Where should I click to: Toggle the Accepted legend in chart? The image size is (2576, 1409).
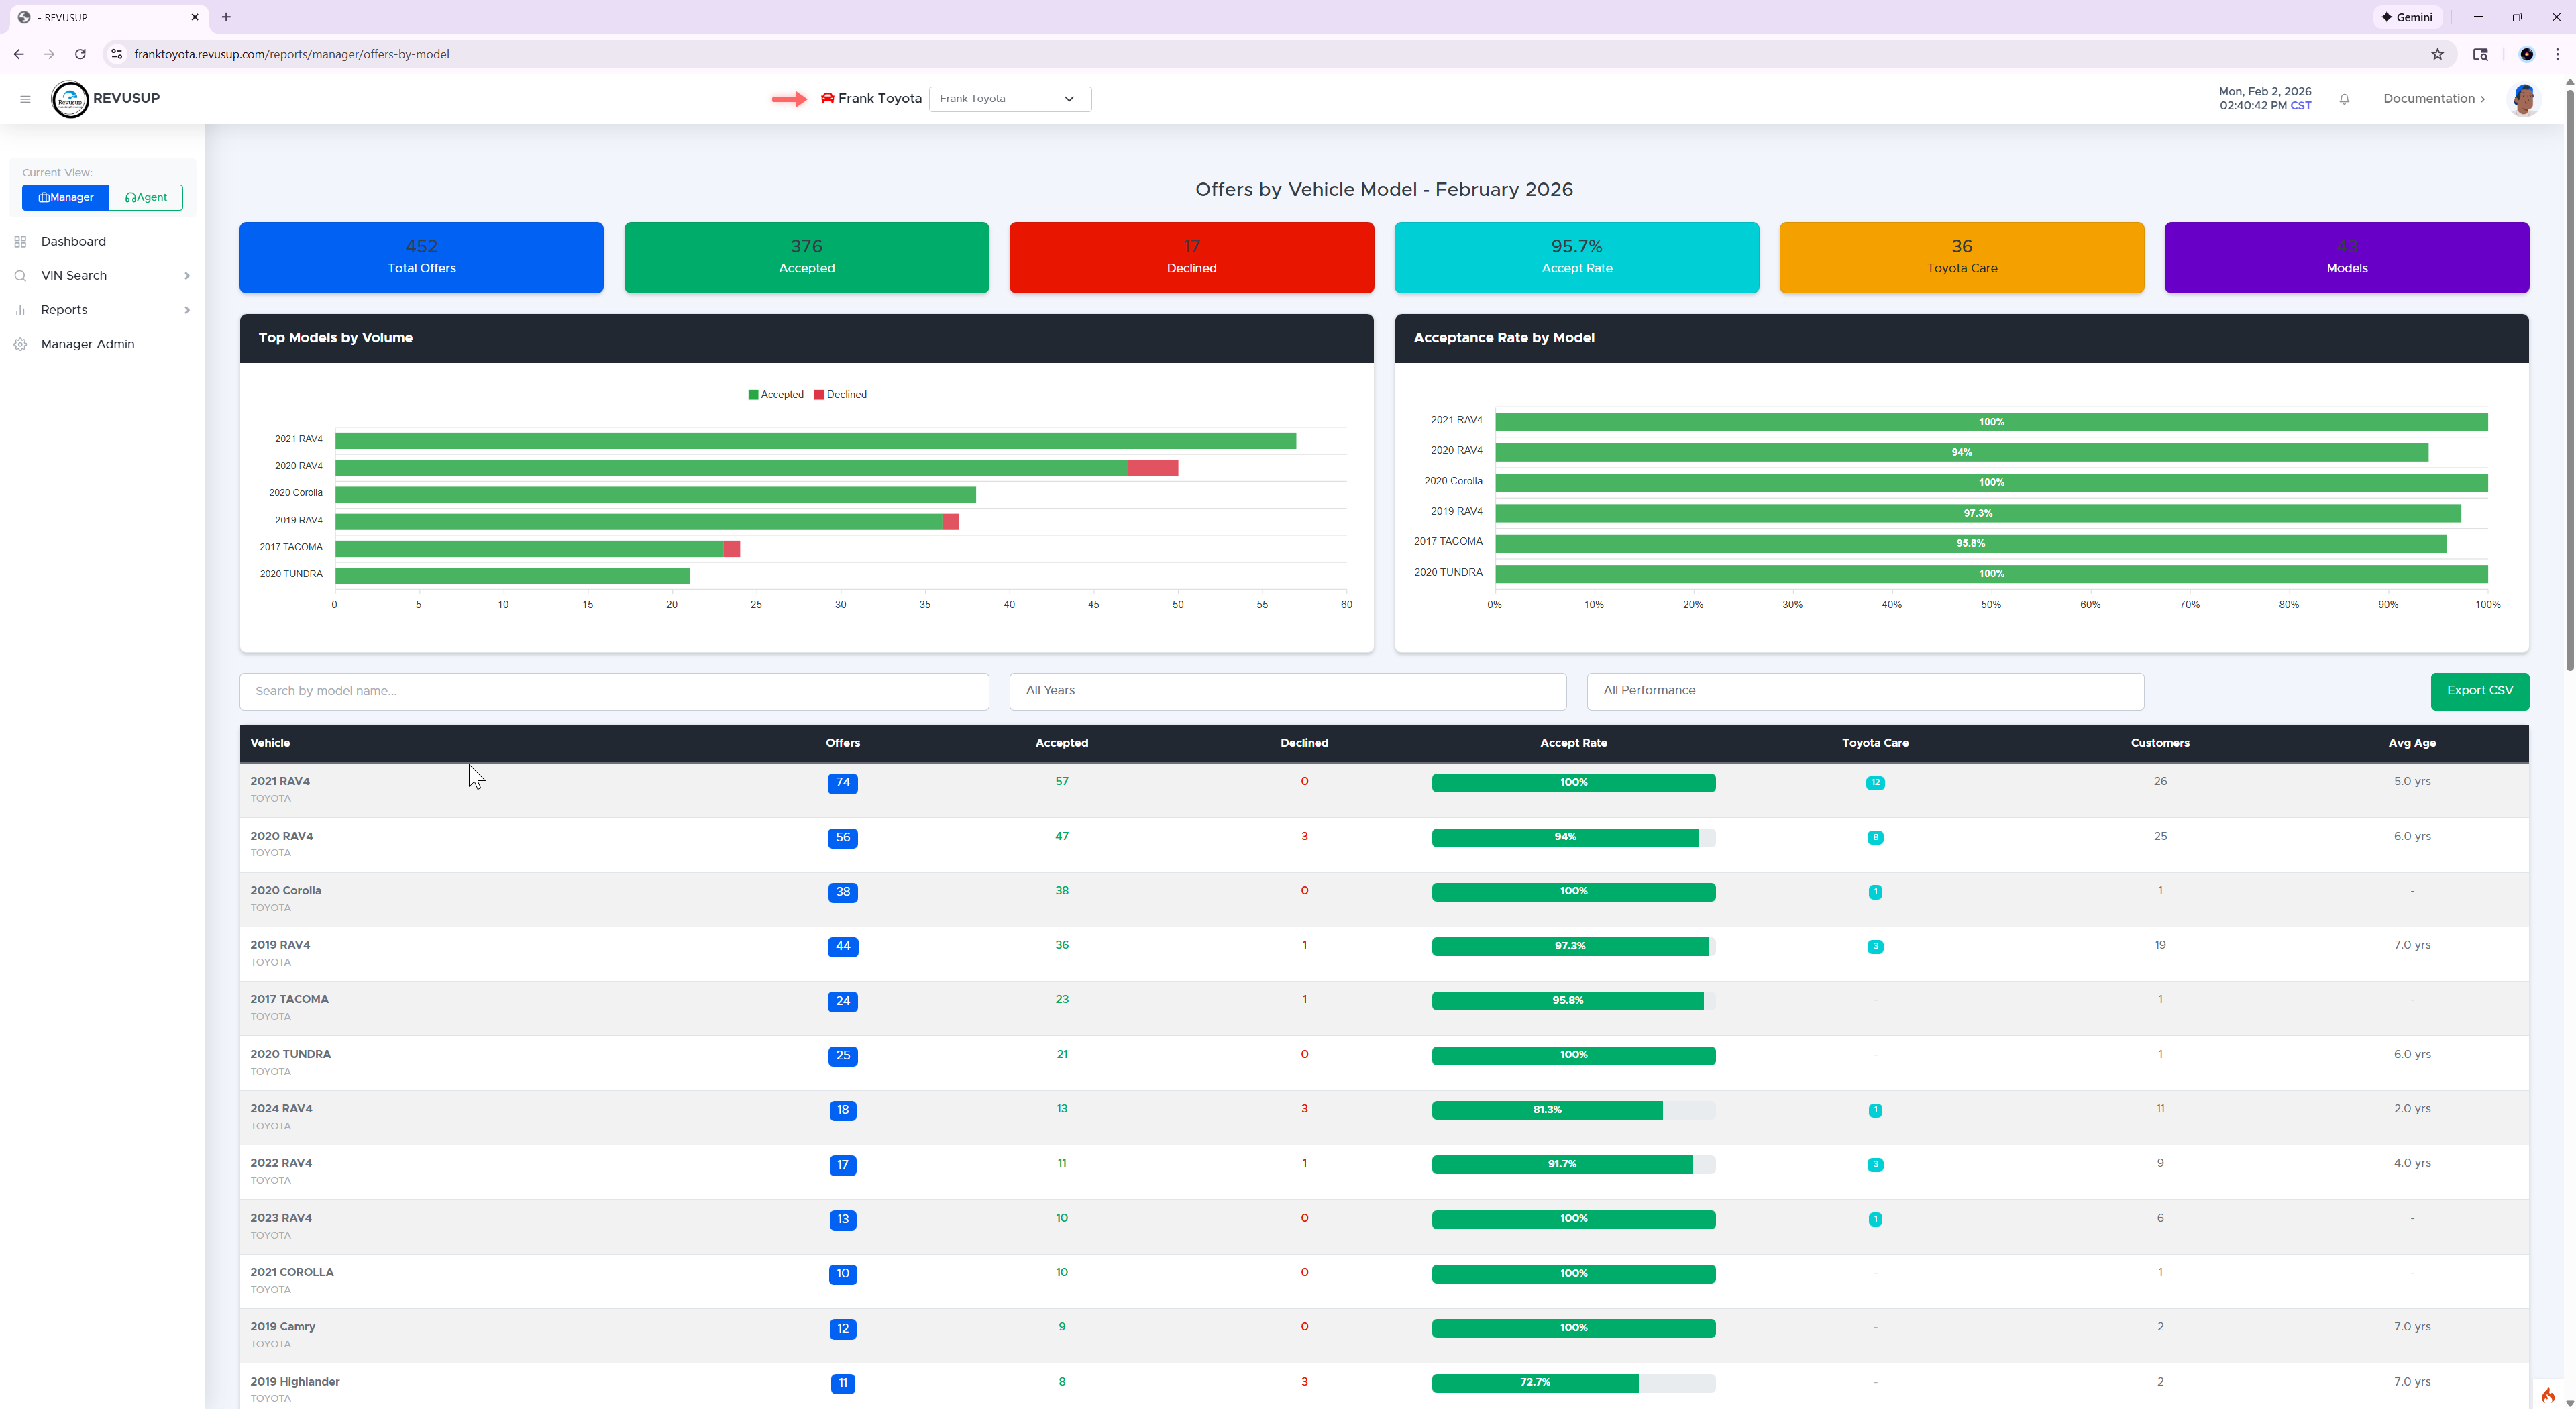(775, 395)
